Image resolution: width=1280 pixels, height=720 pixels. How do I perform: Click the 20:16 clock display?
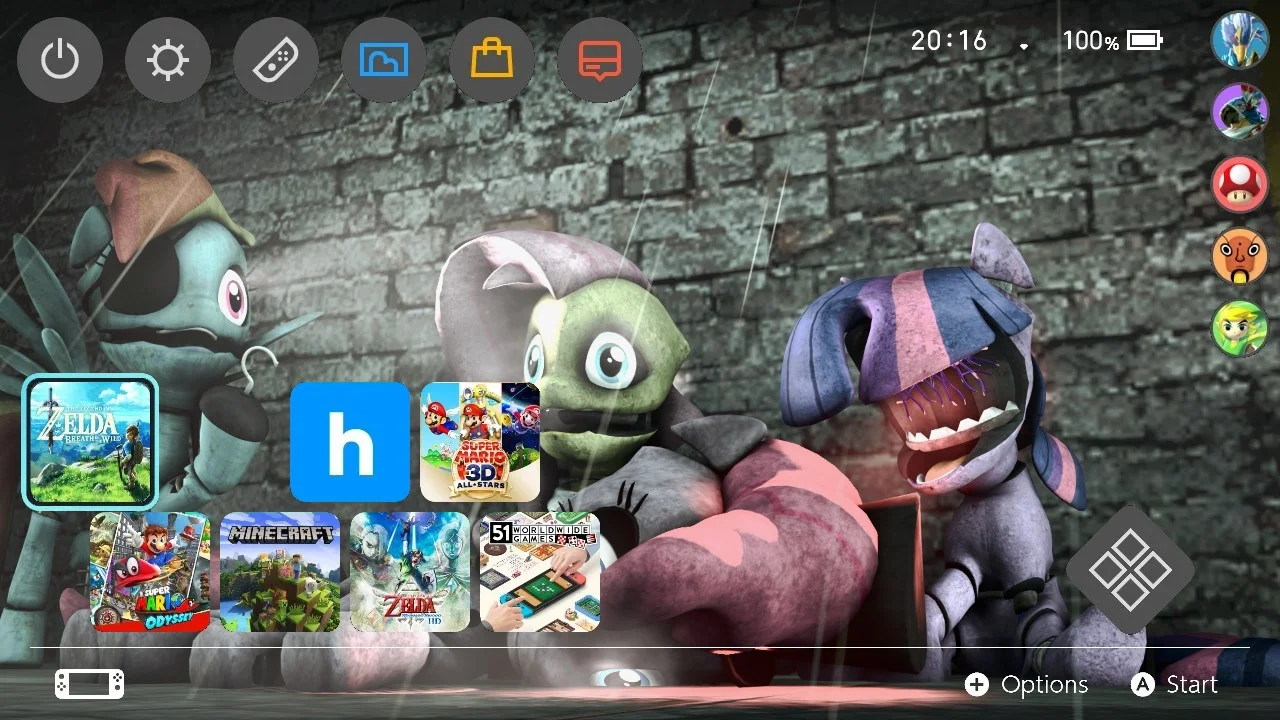949,40
